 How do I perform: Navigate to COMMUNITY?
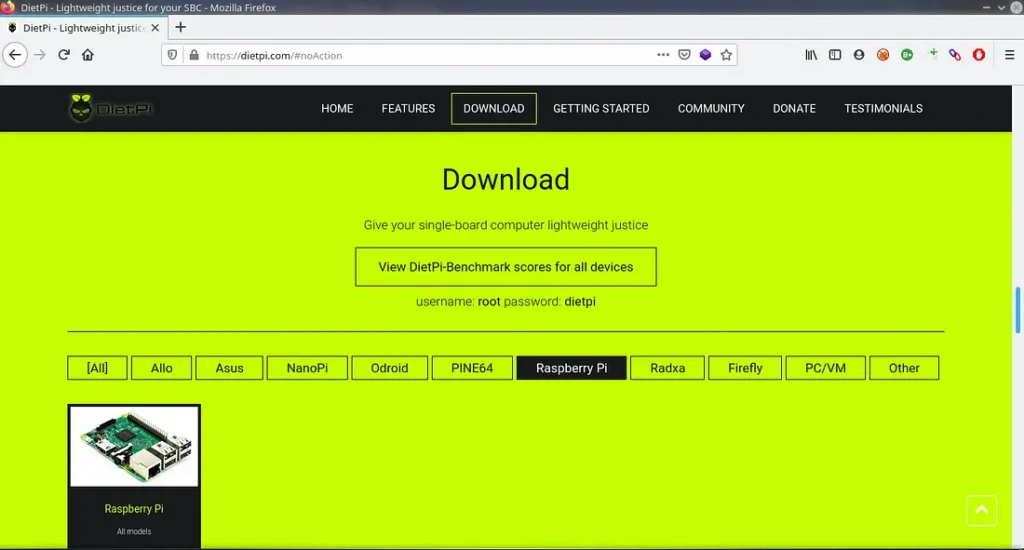711,108
